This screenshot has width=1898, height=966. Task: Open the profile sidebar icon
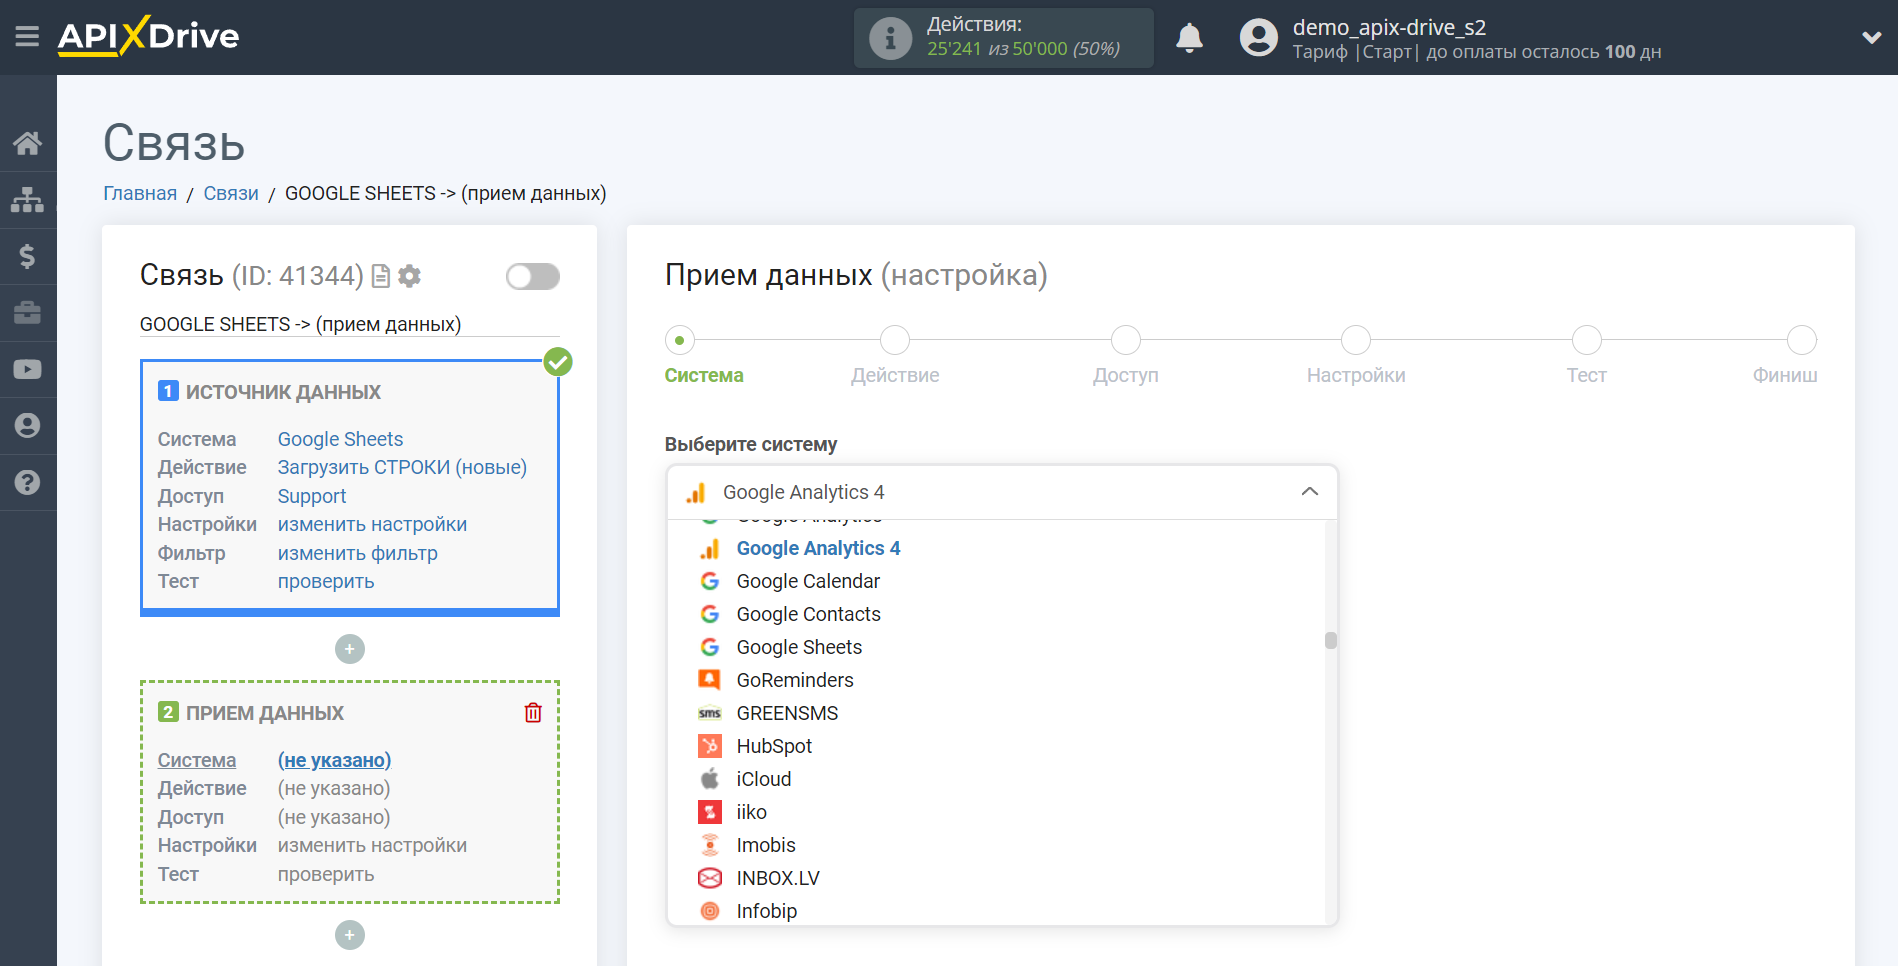(27, 426)
